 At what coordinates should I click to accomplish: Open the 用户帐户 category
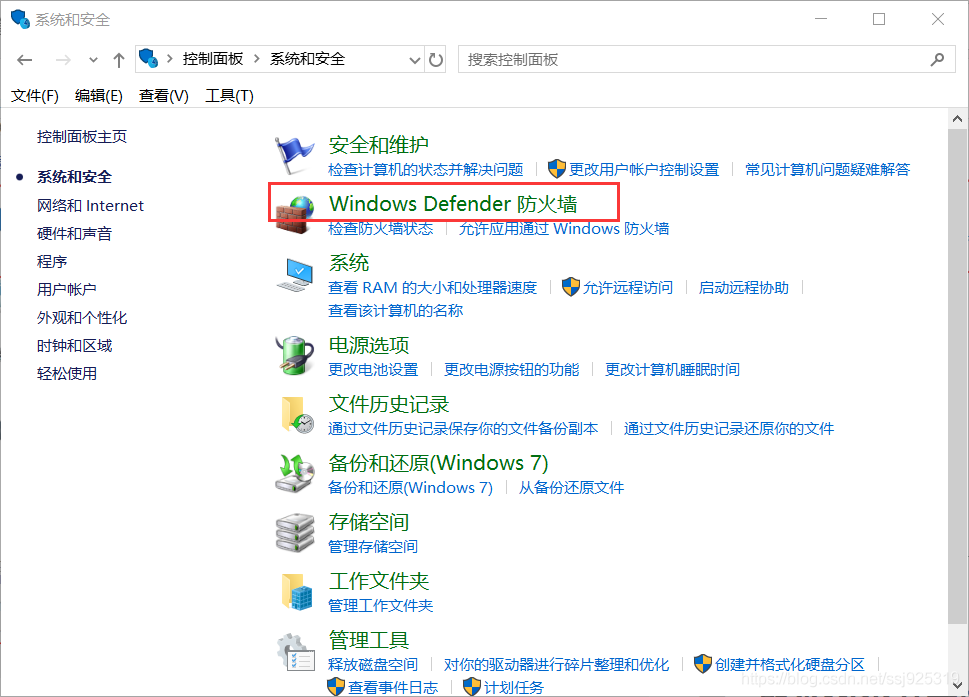tap(67, 289)
